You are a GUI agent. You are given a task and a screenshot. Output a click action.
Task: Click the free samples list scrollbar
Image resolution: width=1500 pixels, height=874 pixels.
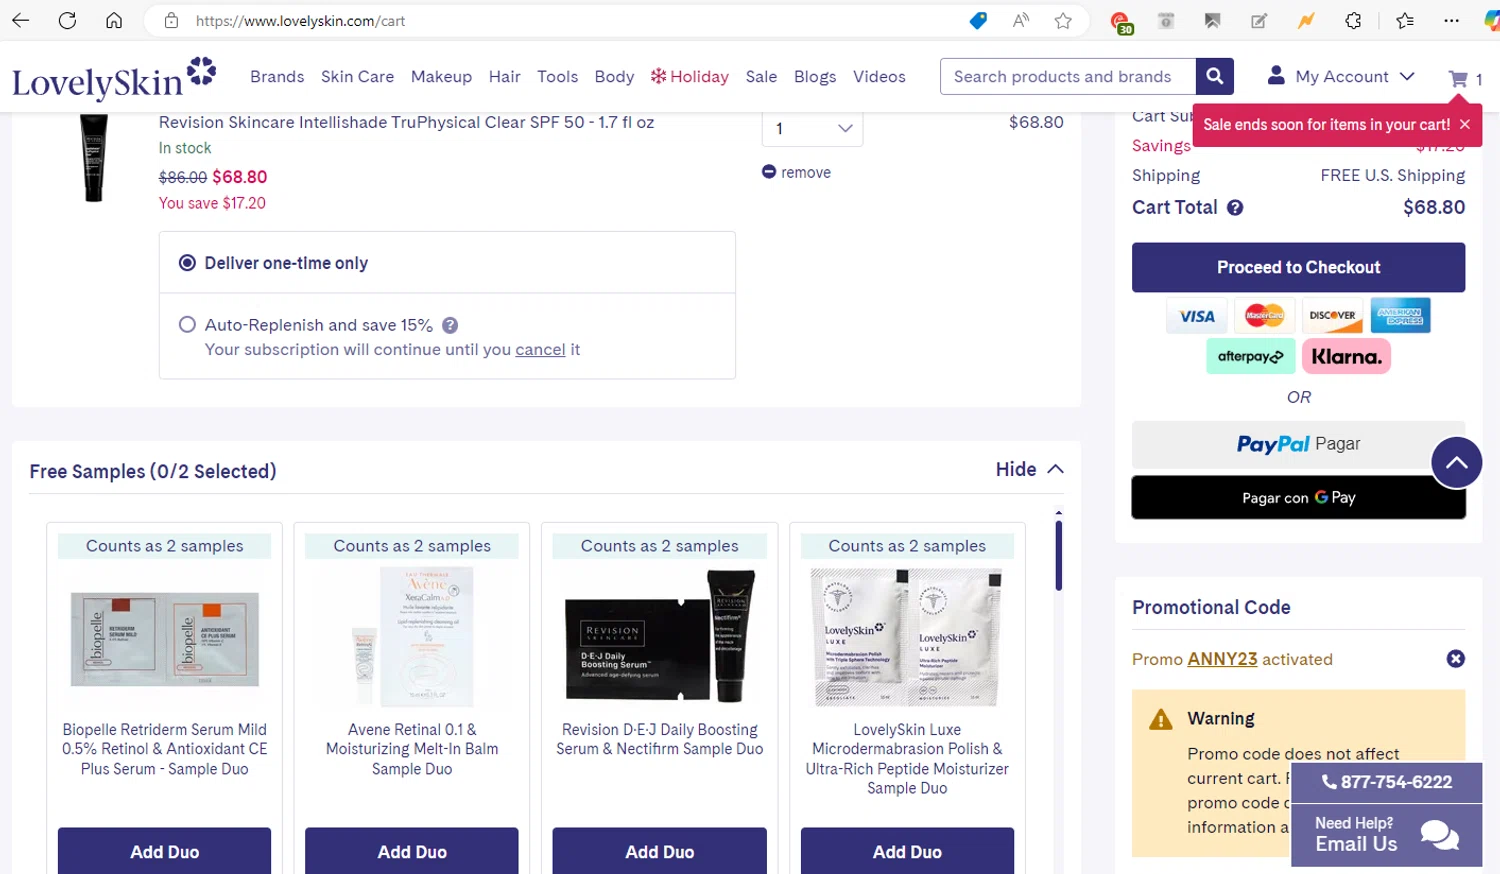tap(1058, 555)
